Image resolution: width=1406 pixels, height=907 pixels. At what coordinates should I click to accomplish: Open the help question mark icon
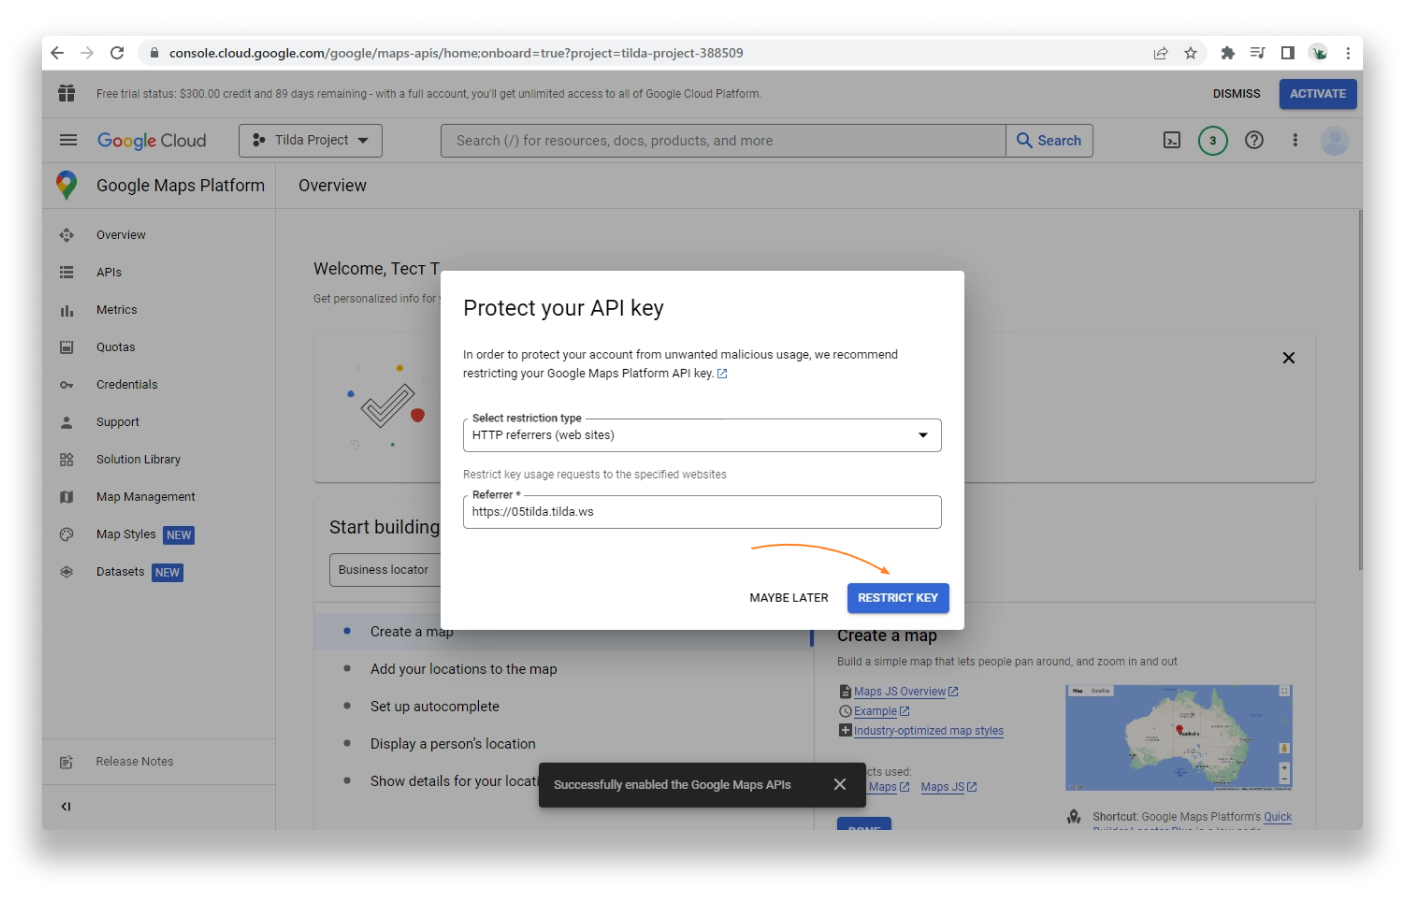pos(1254,140)
